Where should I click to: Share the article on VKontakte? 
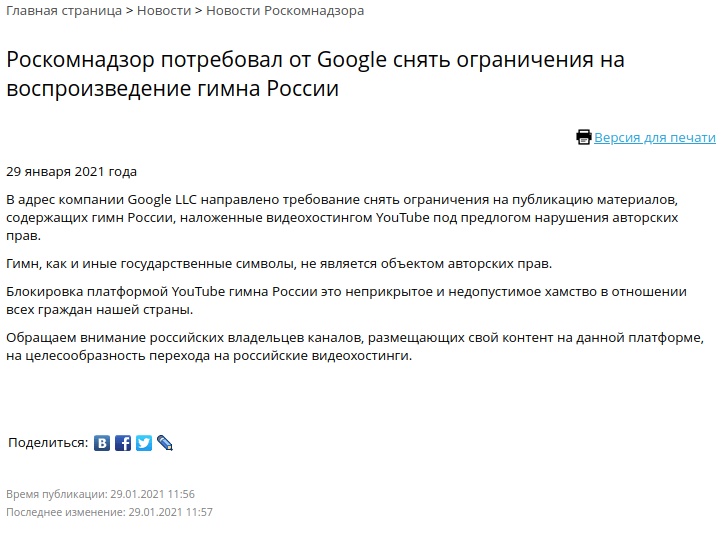click(x=102, y=443)
